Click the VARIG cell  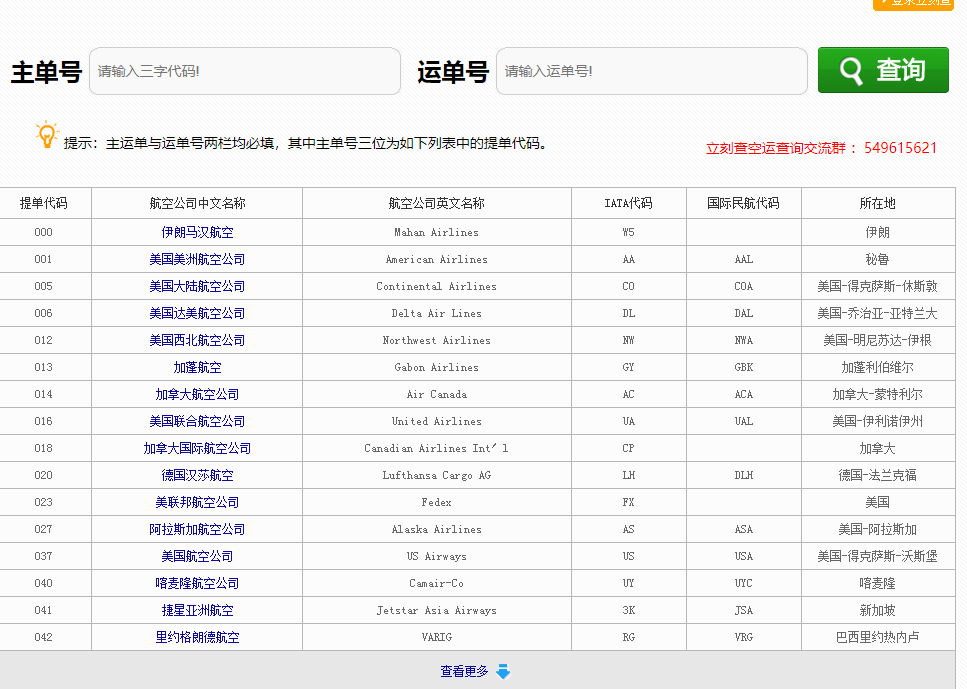coord(437,638)
